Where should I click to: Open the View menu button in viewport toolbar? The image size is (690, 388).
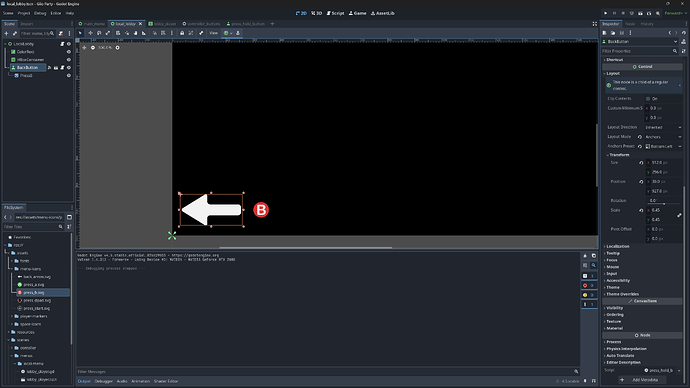(213, 33)
